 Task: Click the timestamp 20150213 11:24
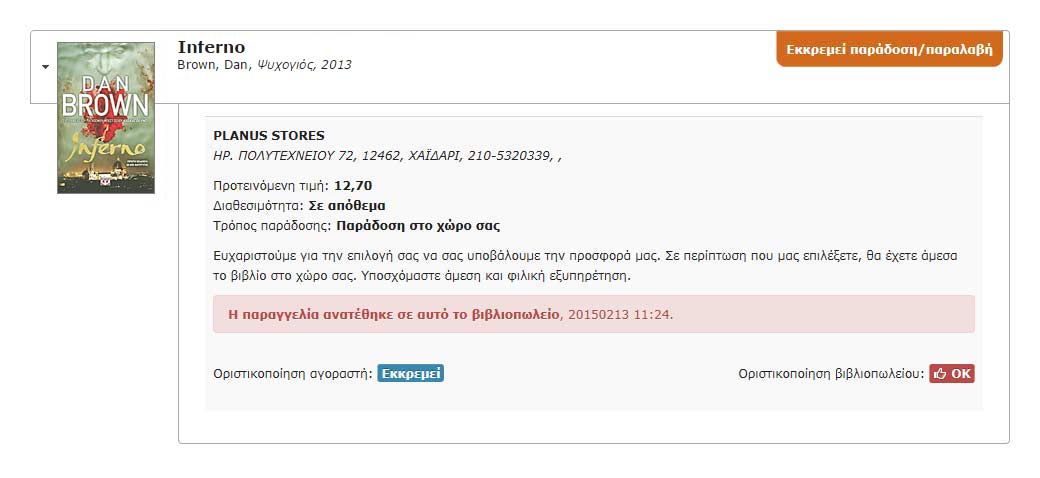[x=620, y=314]
